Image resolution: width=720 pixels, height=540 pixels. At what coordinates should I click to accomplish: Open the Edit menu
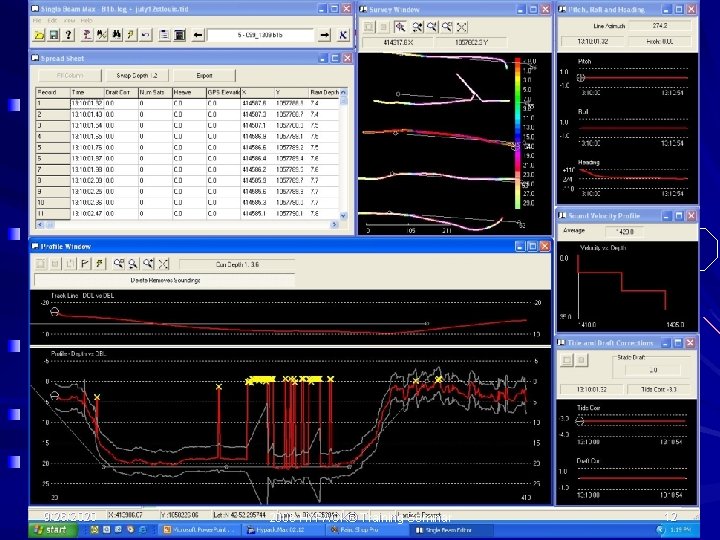[x=53, y=19]
